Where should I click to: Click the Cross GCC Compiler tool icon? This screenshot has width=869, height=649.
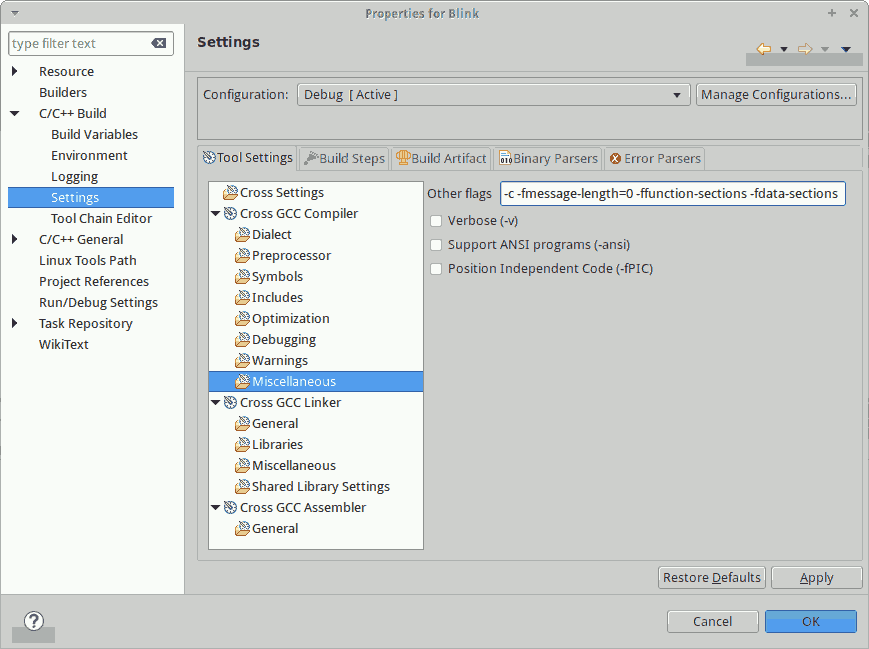(x=230, y=214)
